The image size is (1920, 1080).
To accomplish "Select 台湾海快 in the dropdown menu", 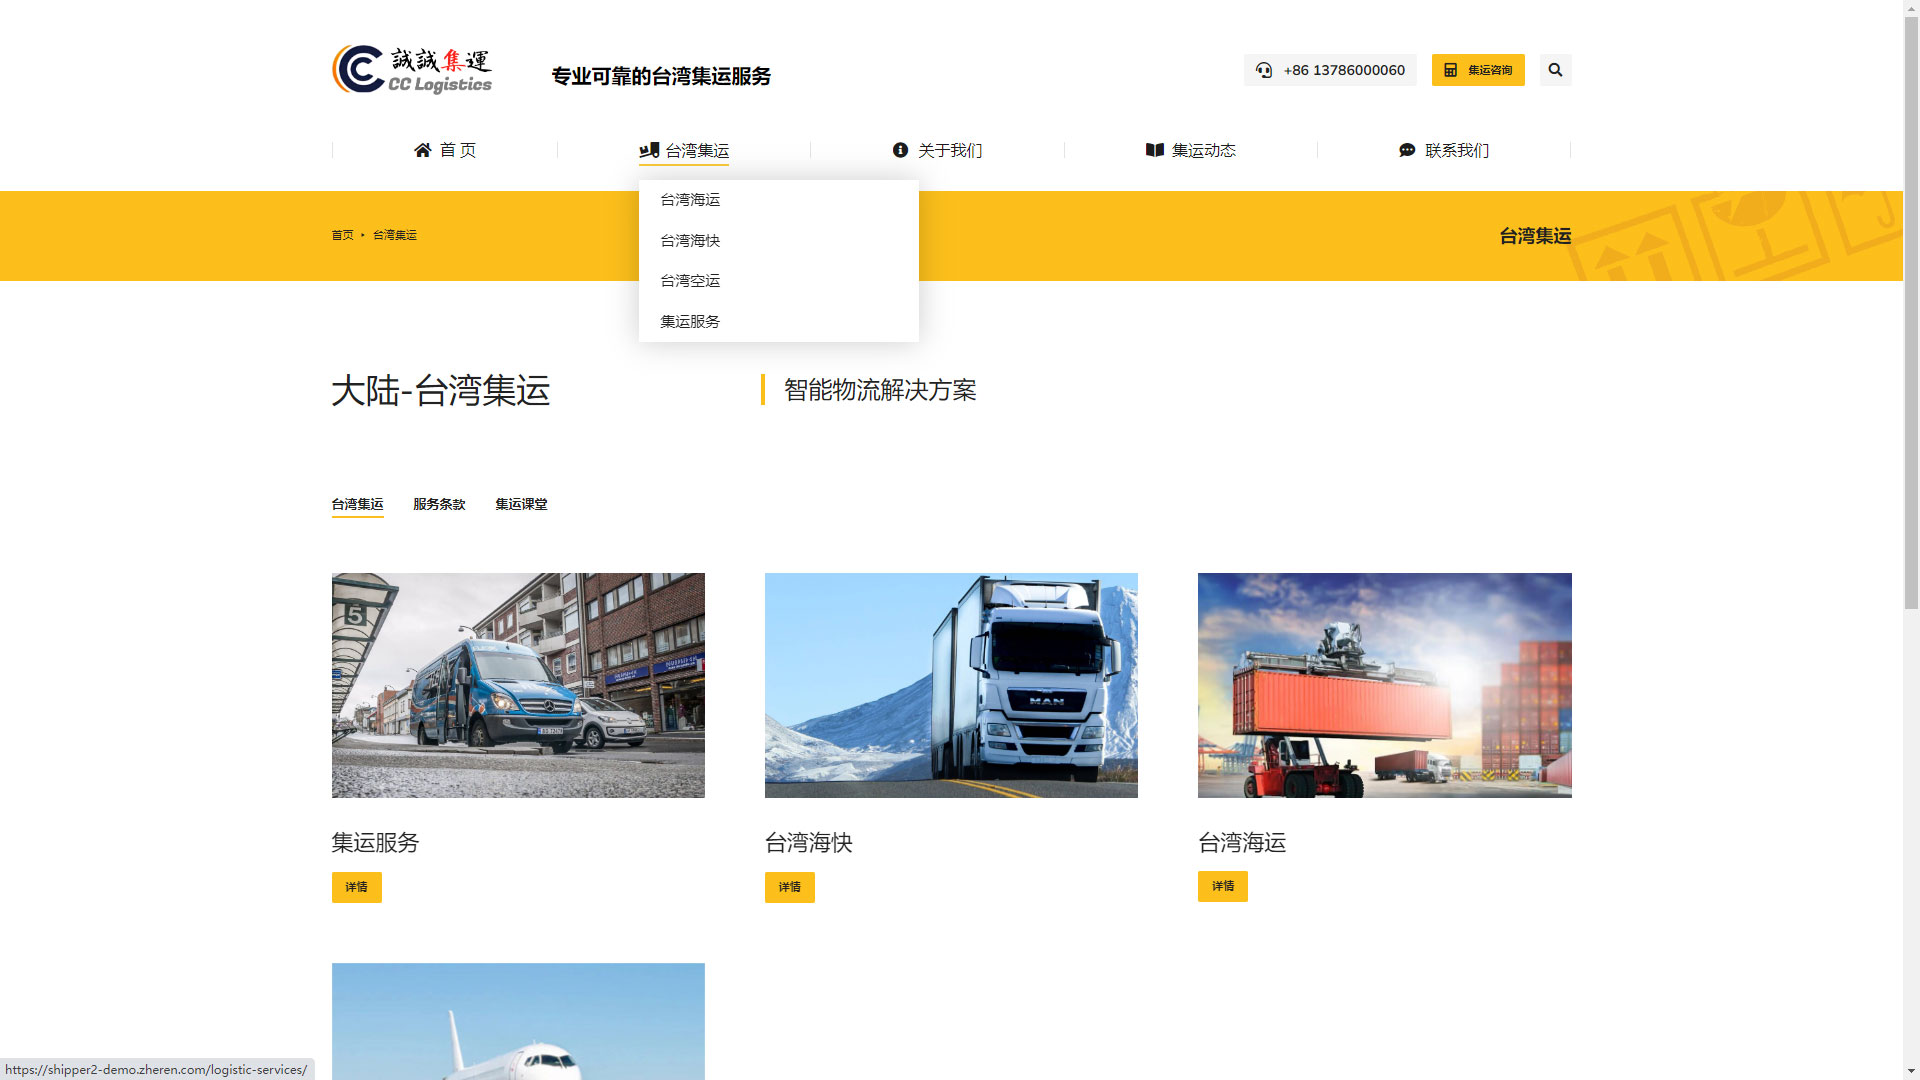I will tap(779, 241).
